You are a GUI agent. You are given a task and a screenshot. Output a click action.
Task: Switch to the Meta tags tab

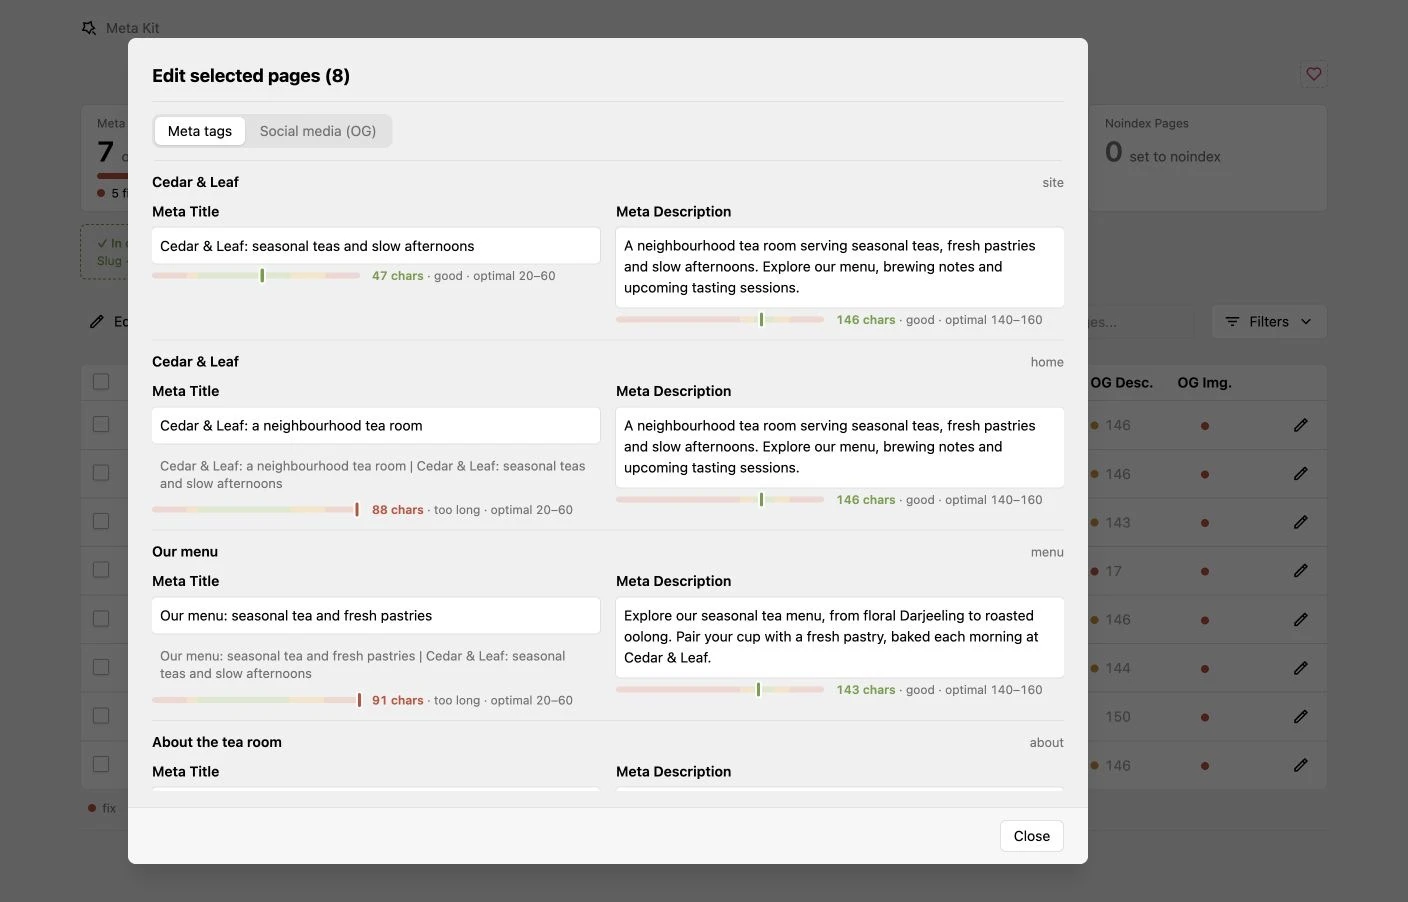coord(200,131)
